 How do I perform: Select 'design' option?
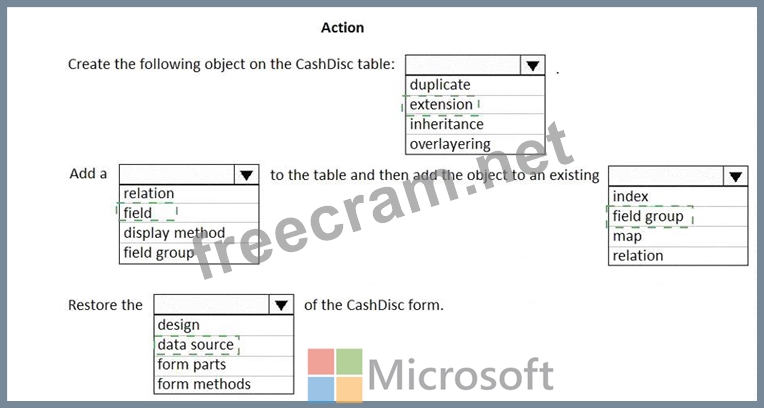(224, 325)
